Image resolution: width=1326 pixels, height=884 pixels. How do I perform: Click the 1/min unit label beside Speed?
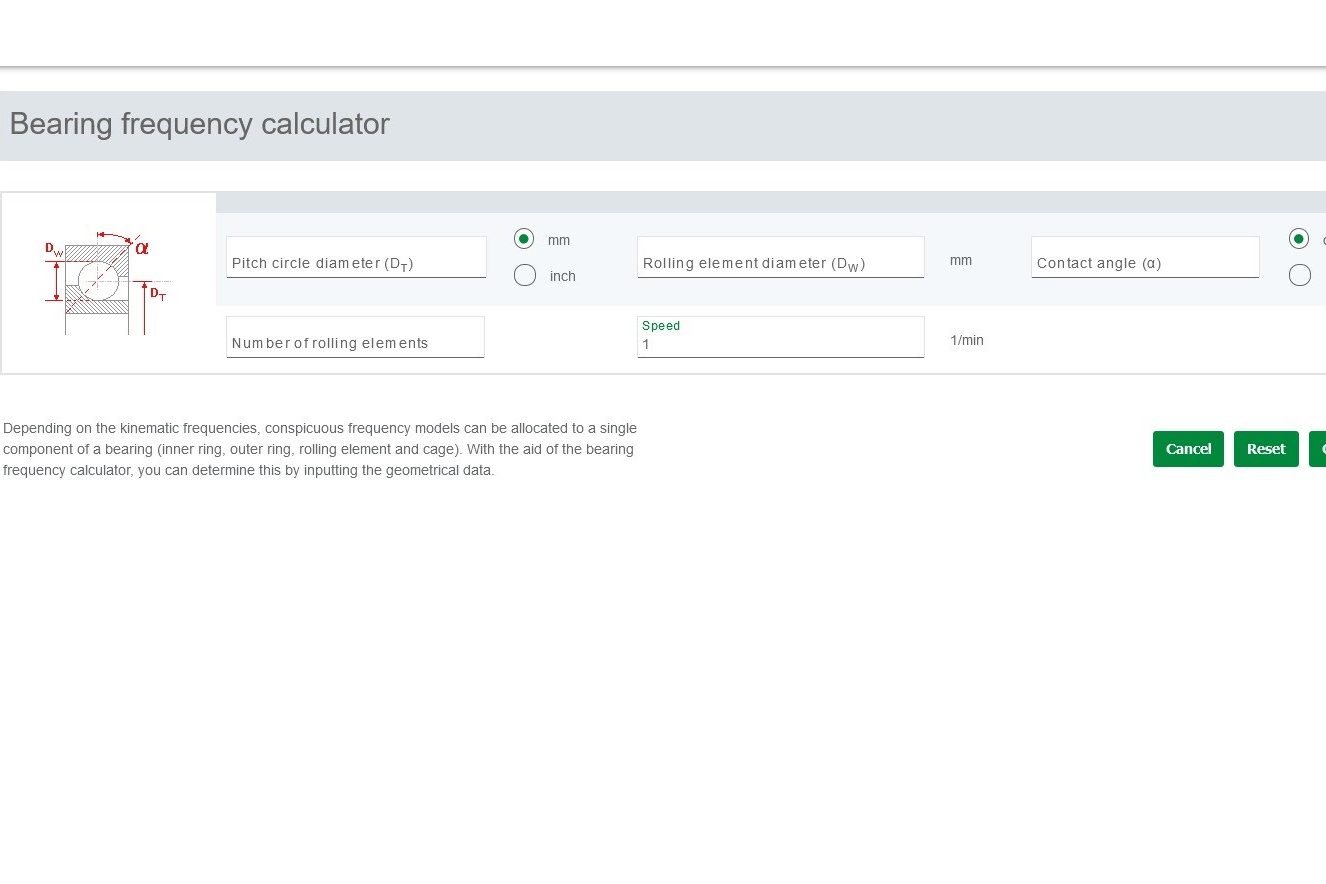click(966, 340)
